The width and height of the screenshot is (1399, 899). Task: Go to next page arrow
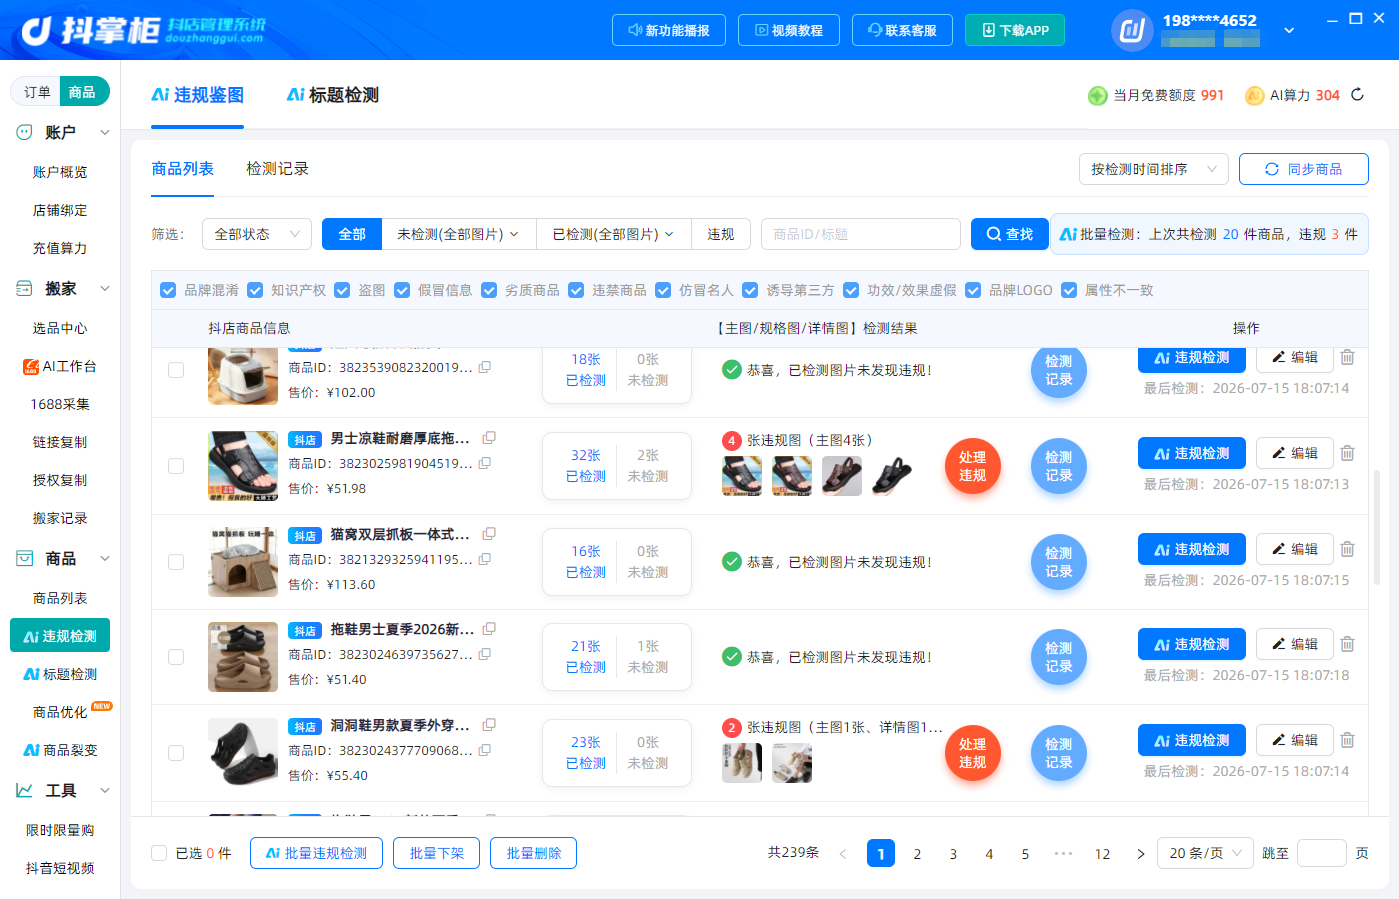coord(1140,854)
